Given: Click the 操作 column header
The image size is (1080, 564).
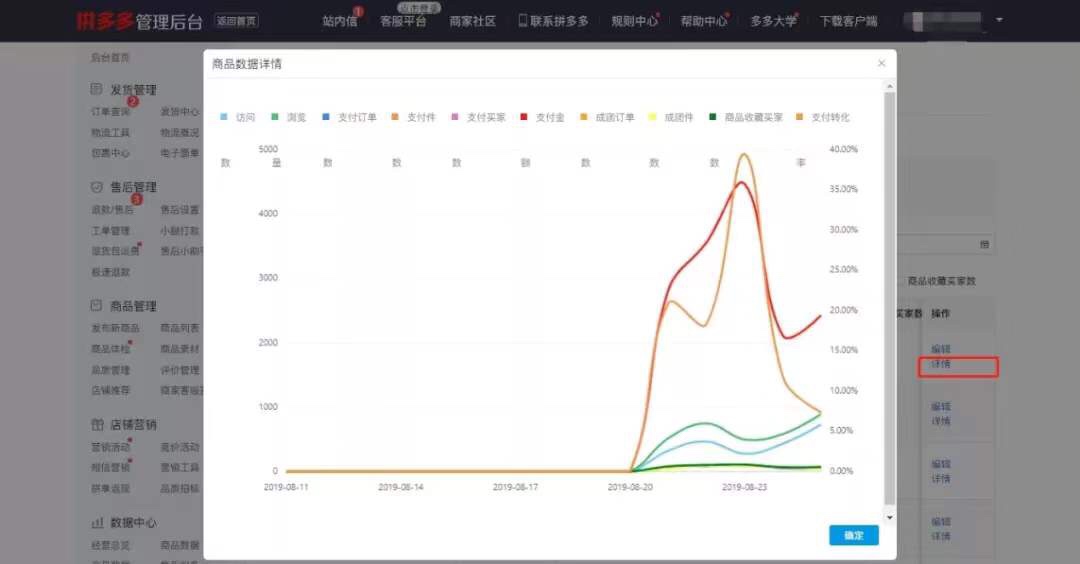Looking at the screenshot, I should coord(940,313).
